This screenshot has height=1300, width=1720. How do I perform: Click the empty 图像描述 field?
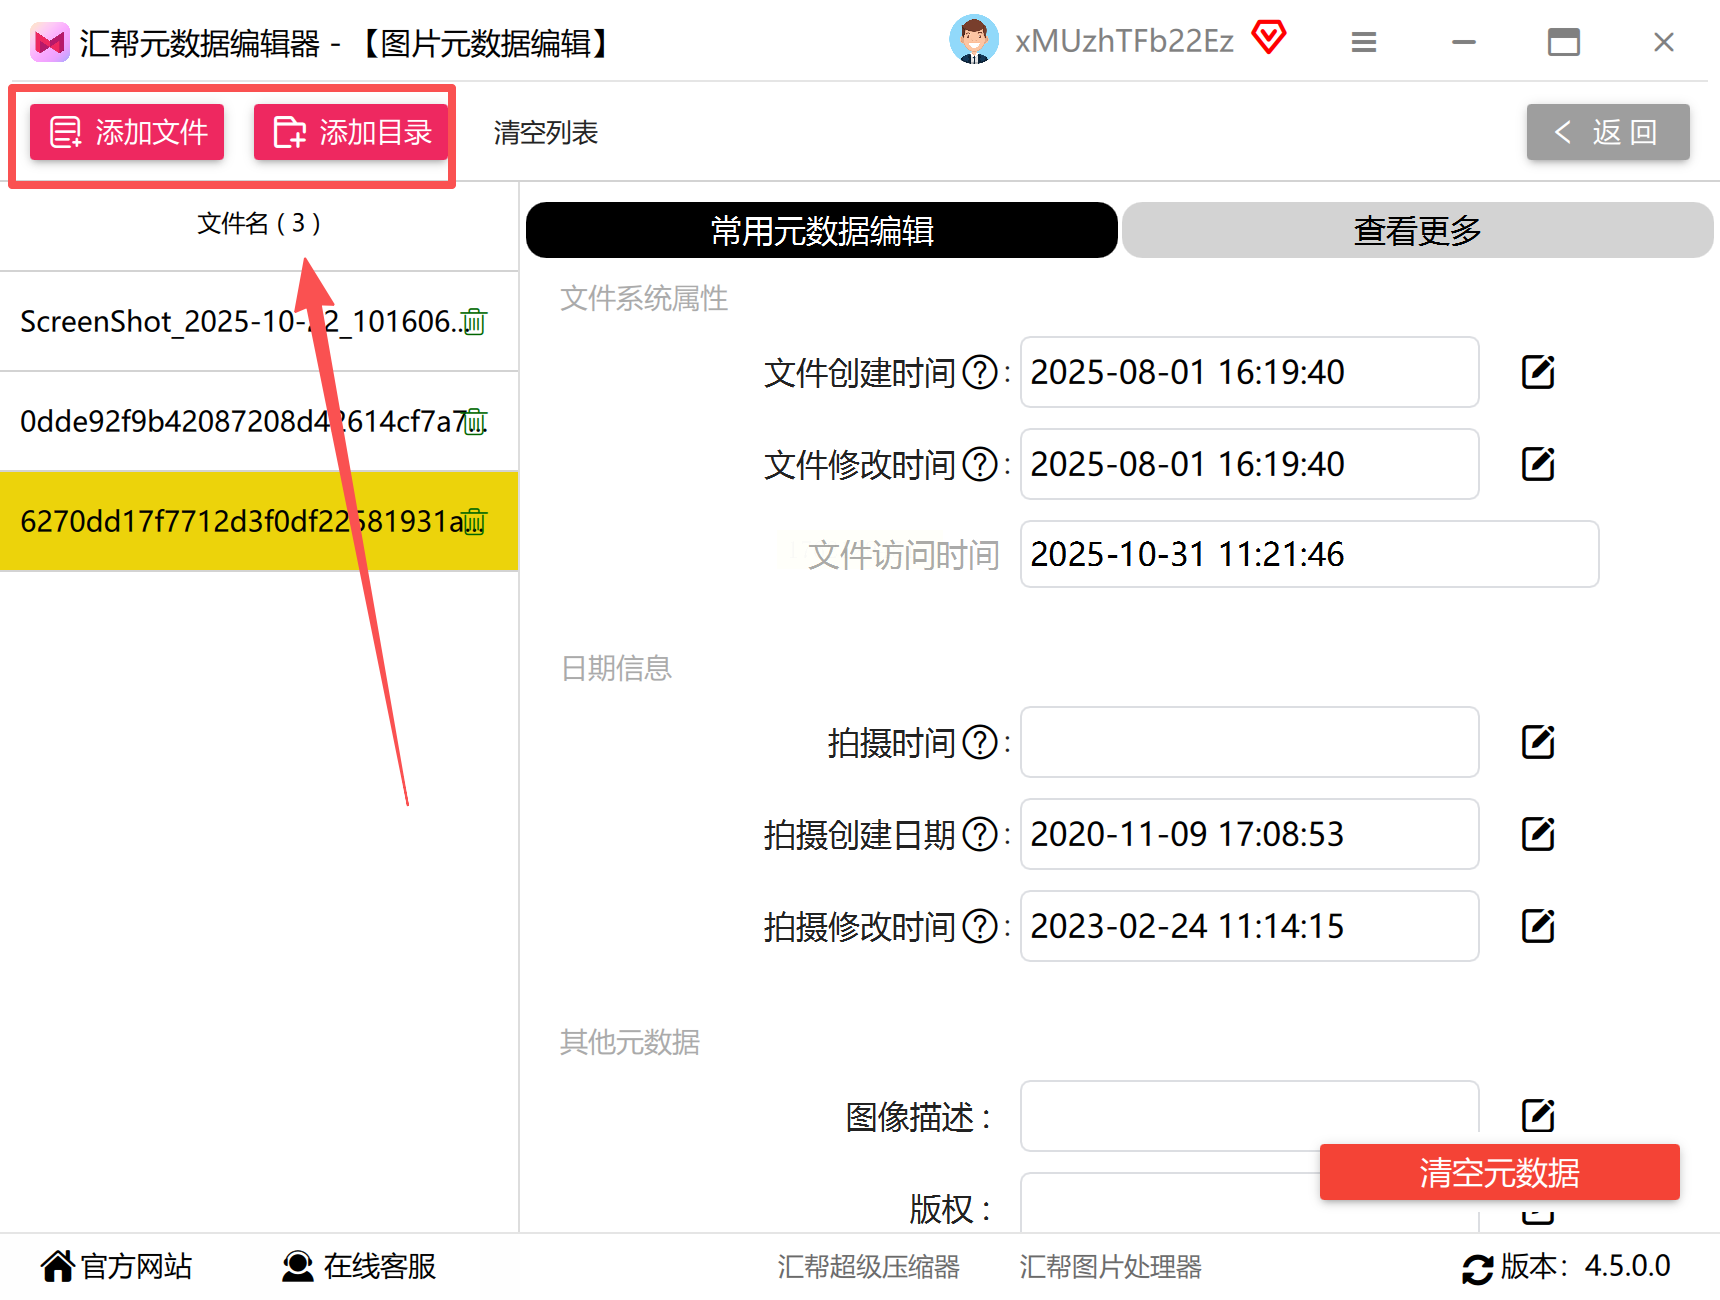pyautogui.click(x=1249, y=1116)
